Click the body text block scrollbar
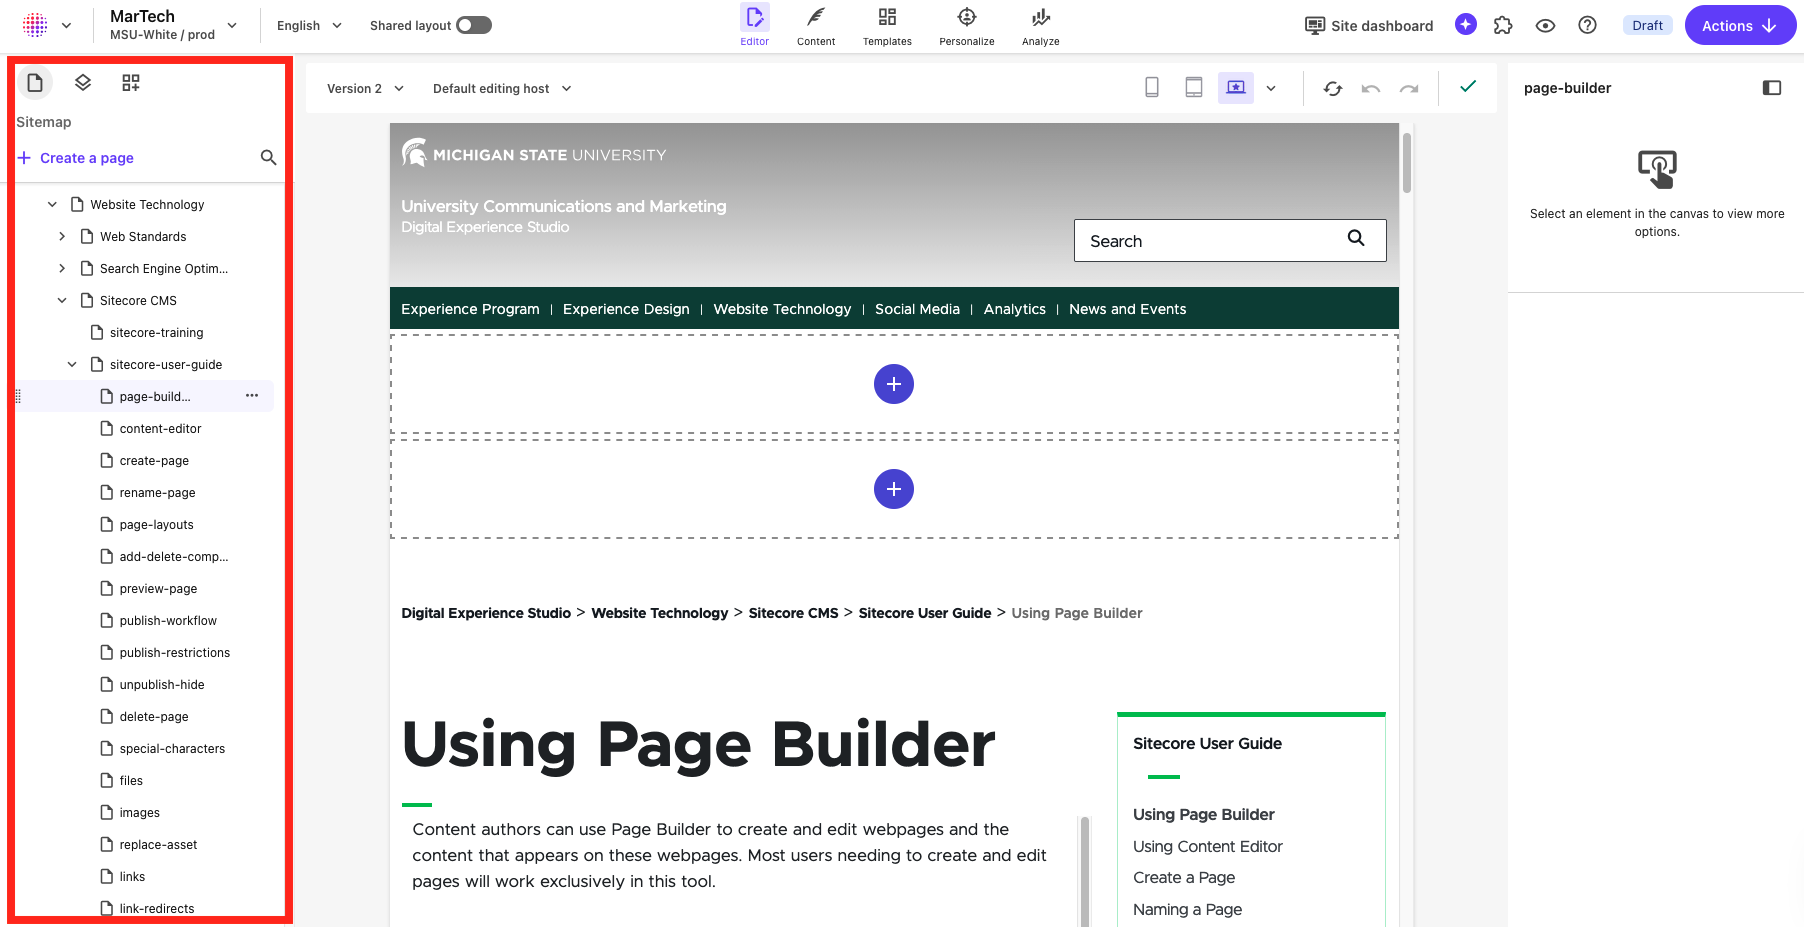Image resolution: width=1804 pixels, height=927 pixels. point(1085,870)
